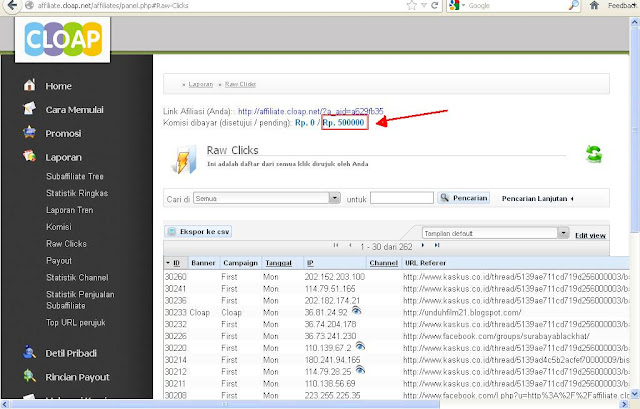Click the surabayablackhat Facebook referer URL
This screenshot has height=409, width=640.
pyautogui.click(x=496, y=336)
